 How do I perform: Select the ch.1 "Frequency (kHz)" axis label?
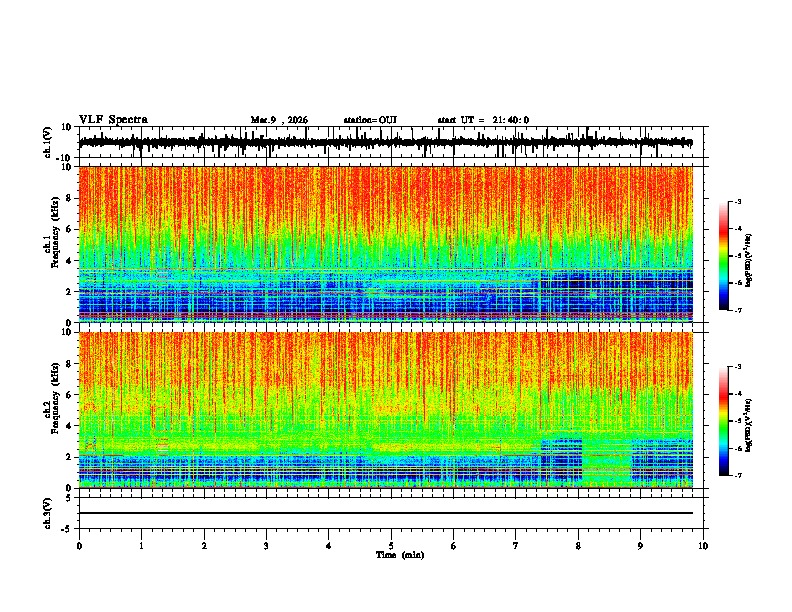pos(54,233)
